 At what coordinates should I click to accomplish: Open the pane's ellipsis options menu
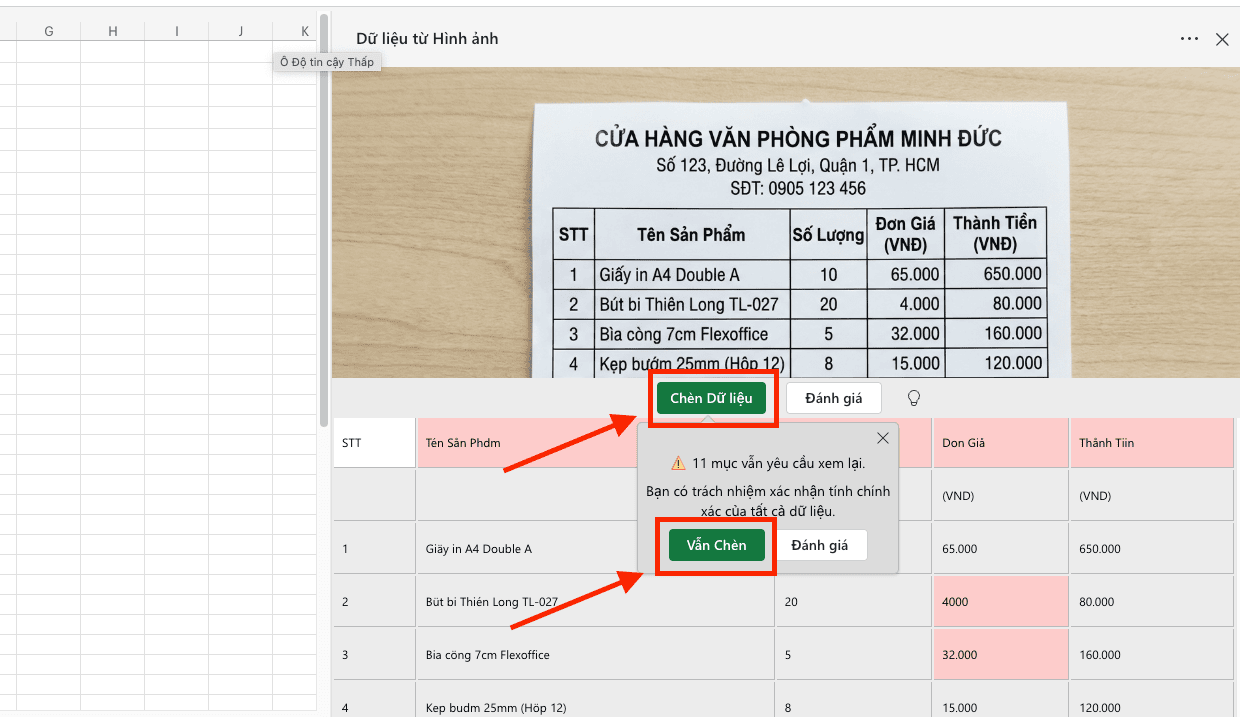(1189, 39)
